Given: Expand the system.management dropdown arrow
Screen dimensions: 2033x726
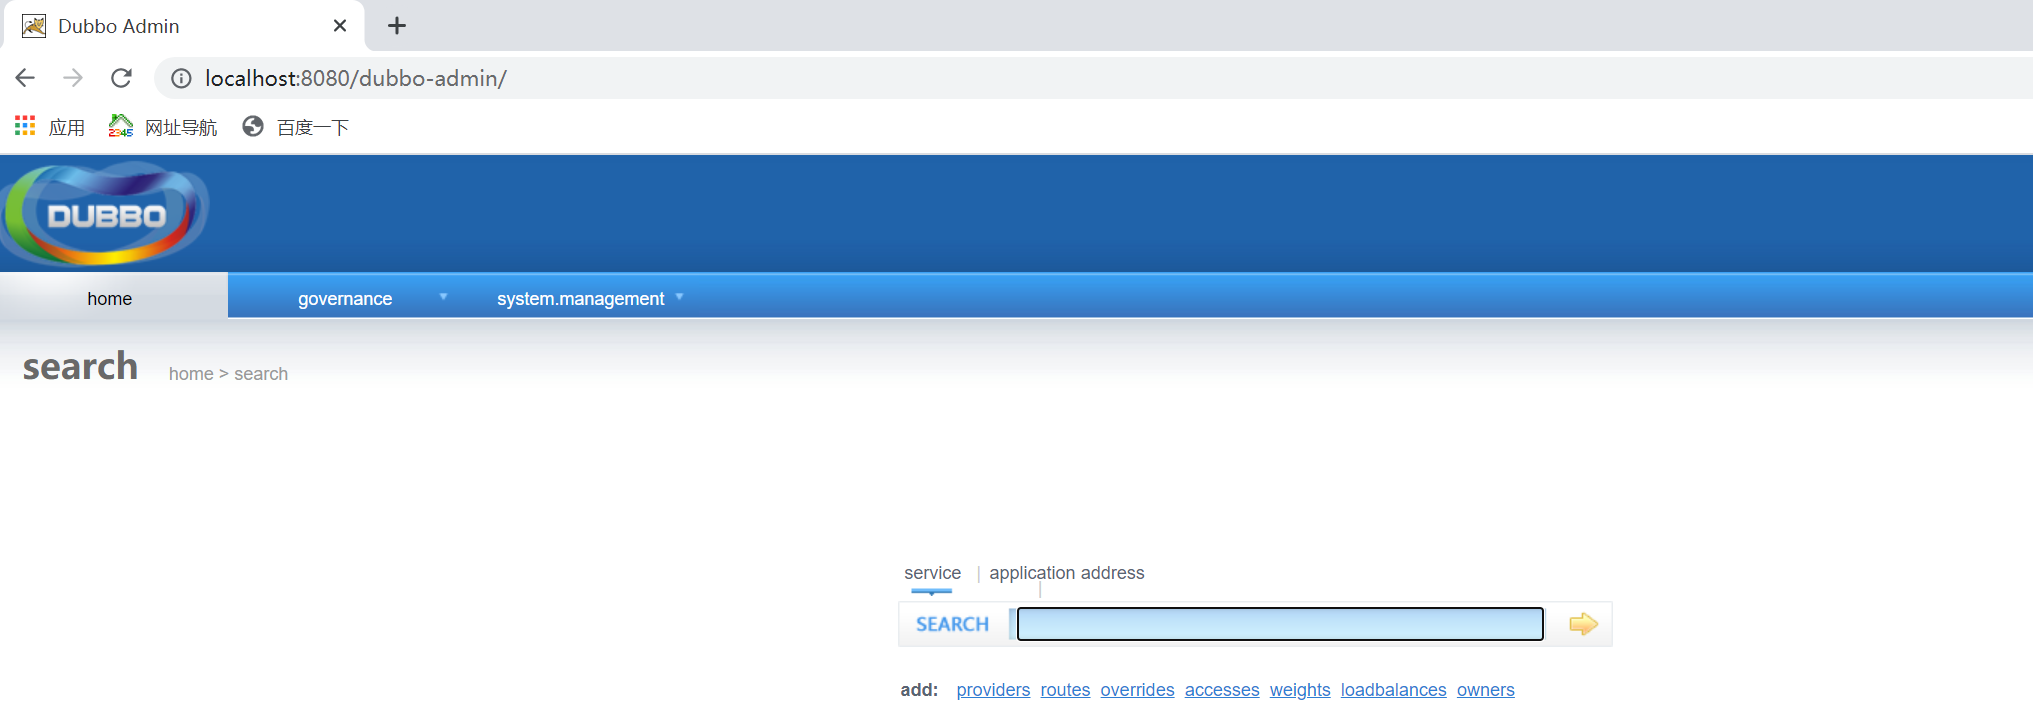Looking at the screenshot, I should point(679,297).
